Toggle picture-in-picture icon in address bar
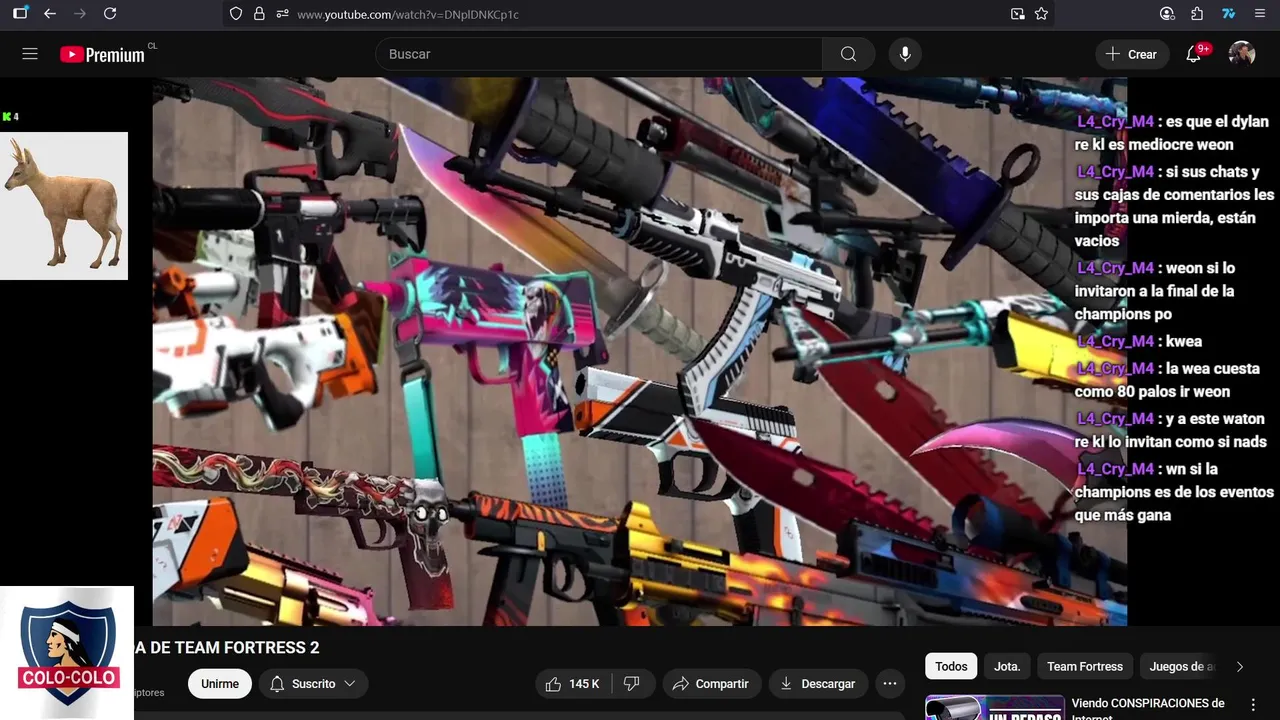The image size is (1280, 720). 1018,14
